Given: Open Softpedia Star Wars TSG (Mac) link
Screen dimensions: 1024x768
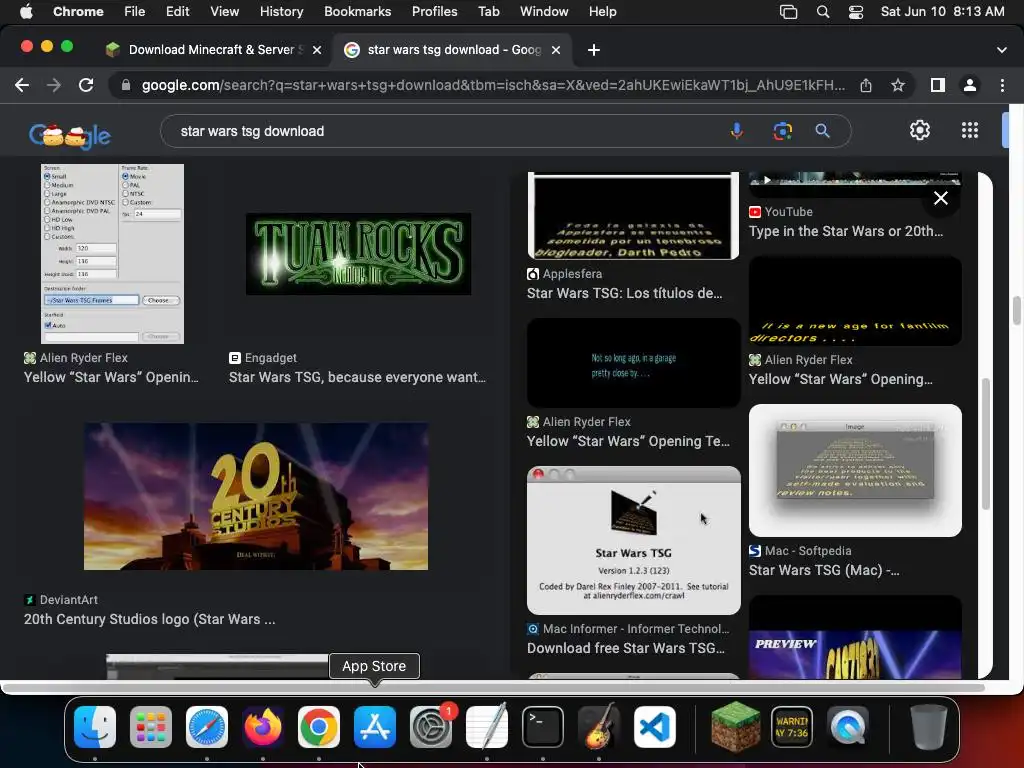Looking at the screenshot, I should point(824,570).
